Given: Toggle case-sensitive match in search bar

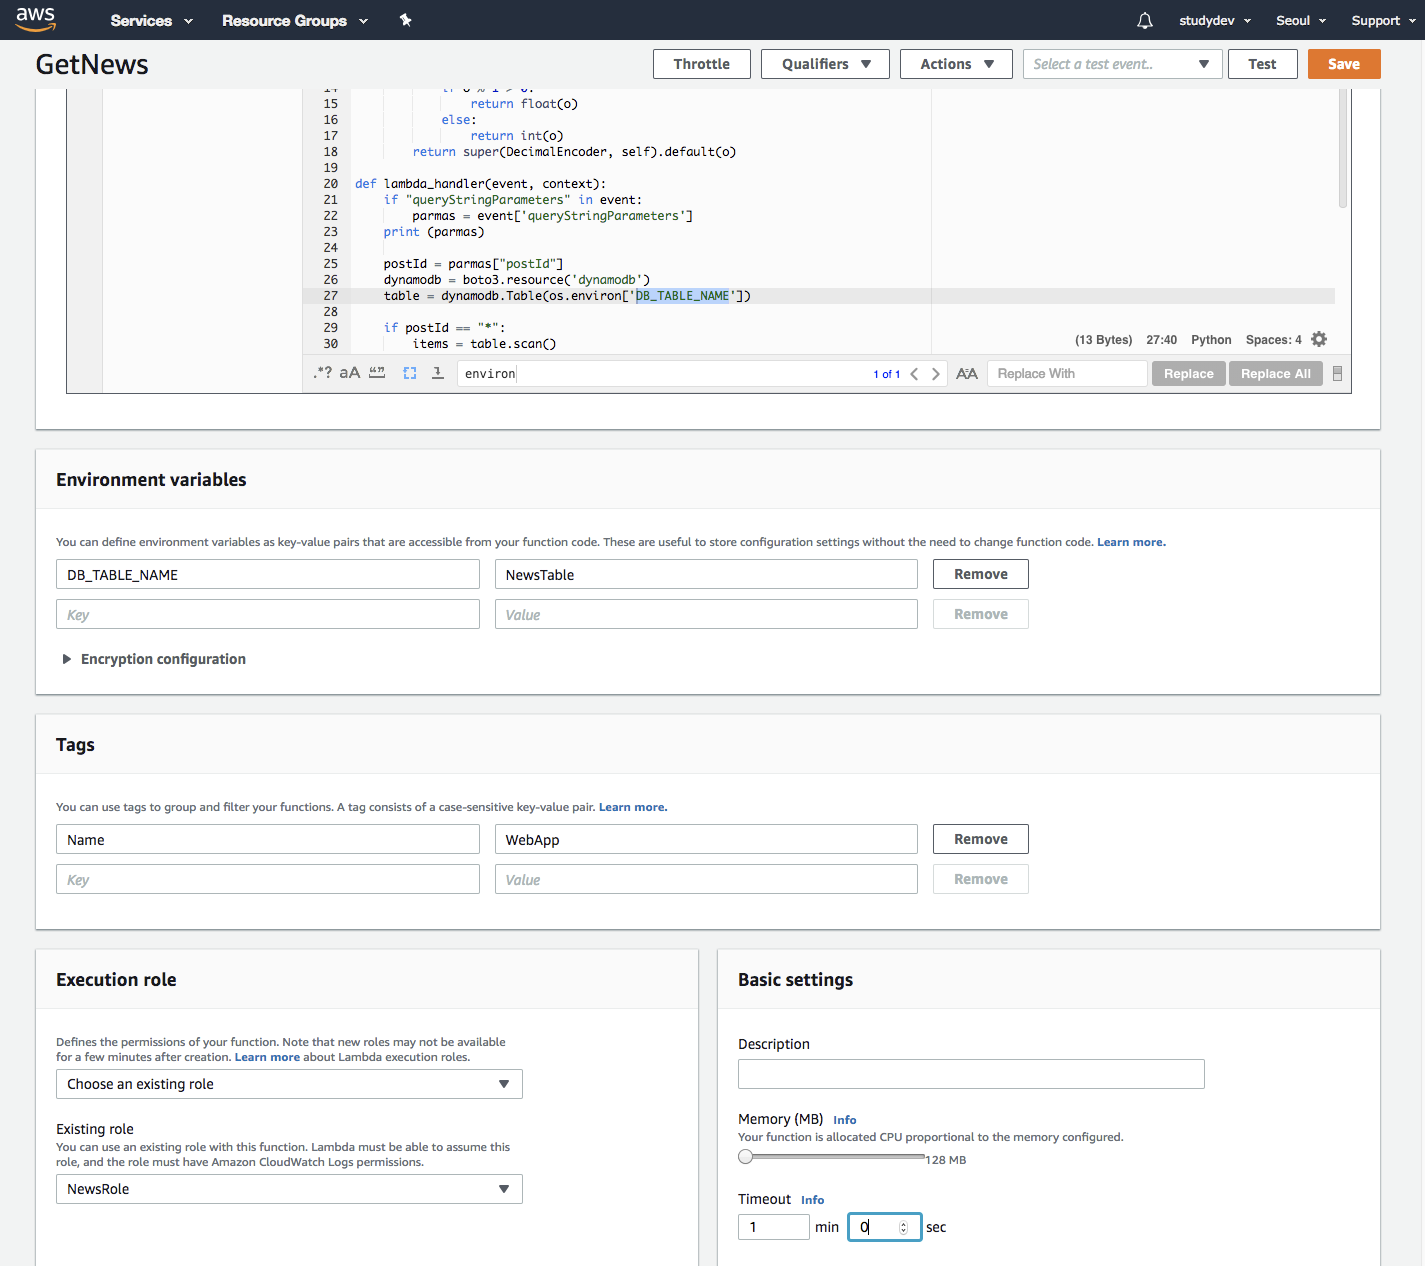Looking at the screenshot, I should (x=350, y=373).
